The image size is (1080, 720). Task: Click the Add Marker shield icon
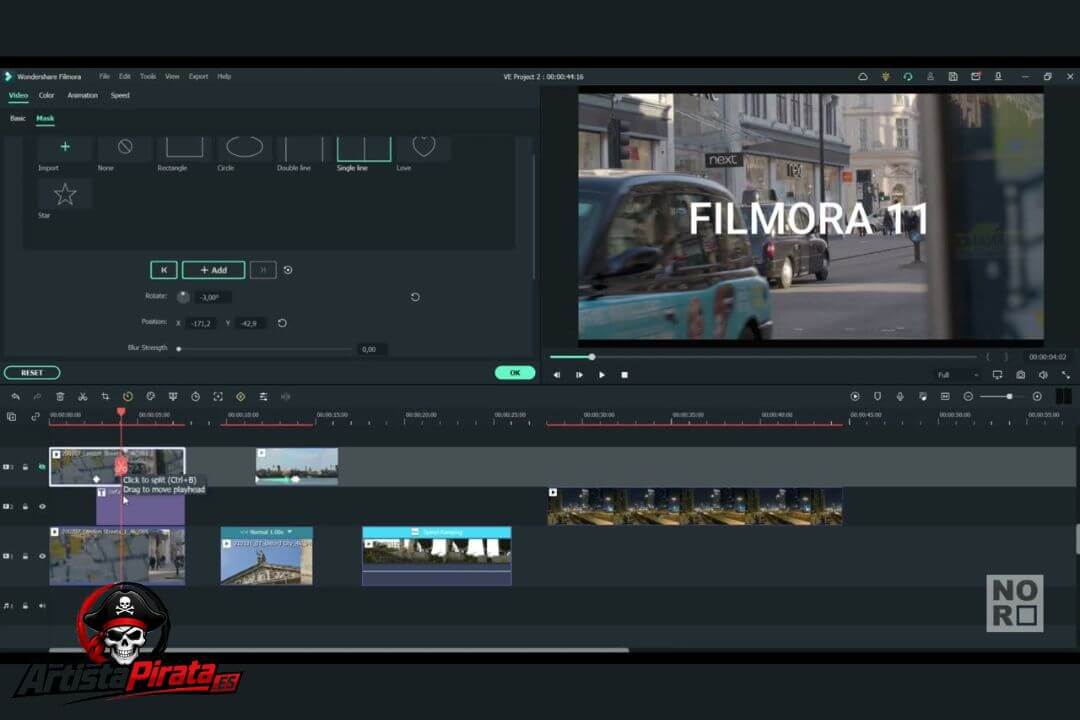pos(878,396)
